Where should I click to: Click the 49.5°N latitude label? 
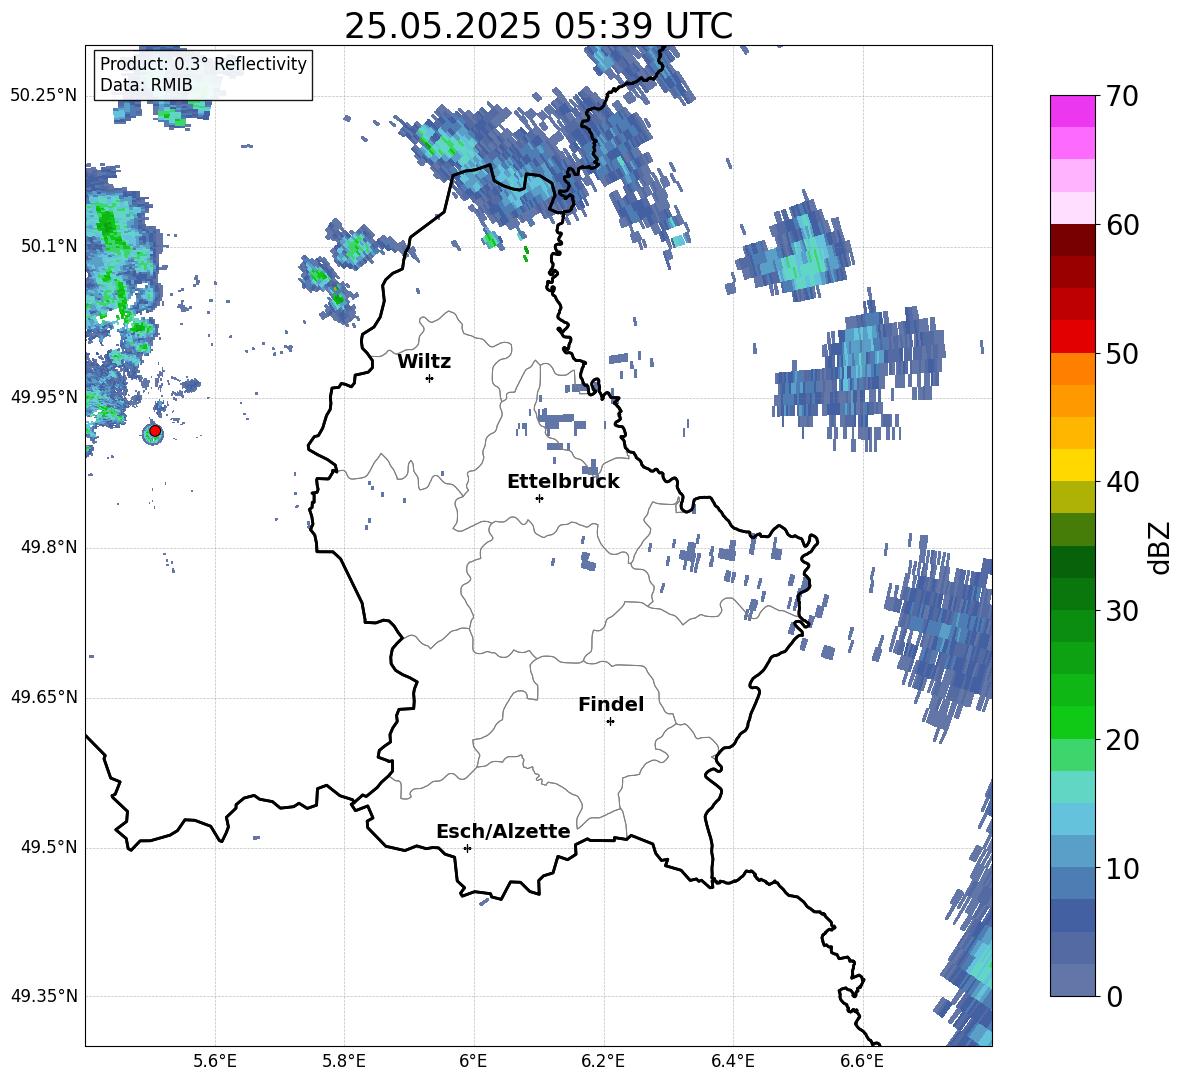tap(49, 847)
